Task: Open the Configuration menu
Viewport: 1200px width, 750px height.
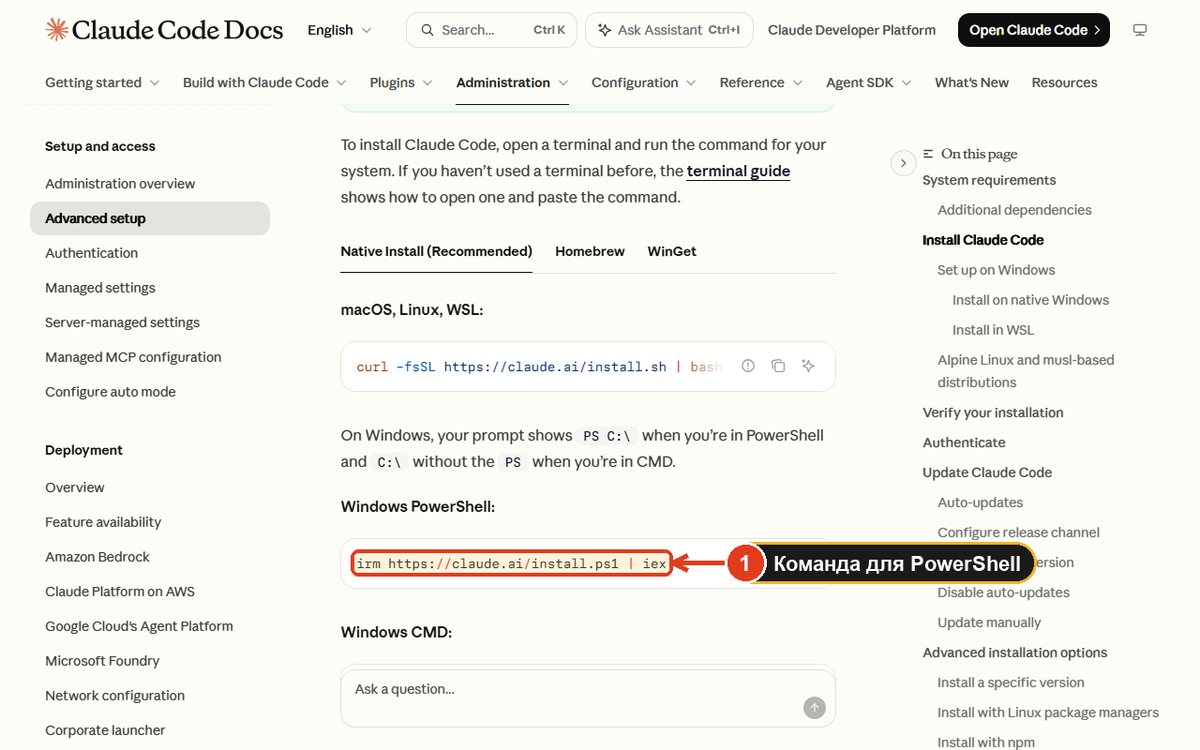Action: (643, 82)
